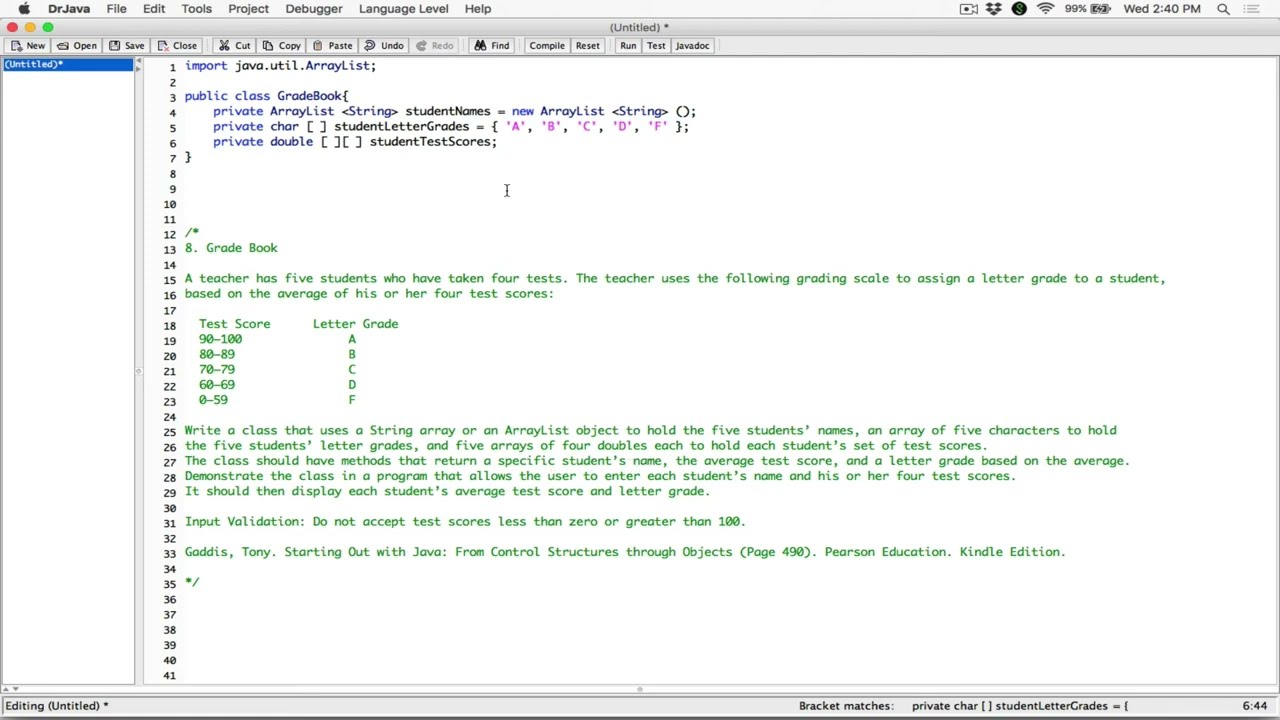Click the Open toolbar button
The image size is (1280, 720).
(x=77, y=46)
